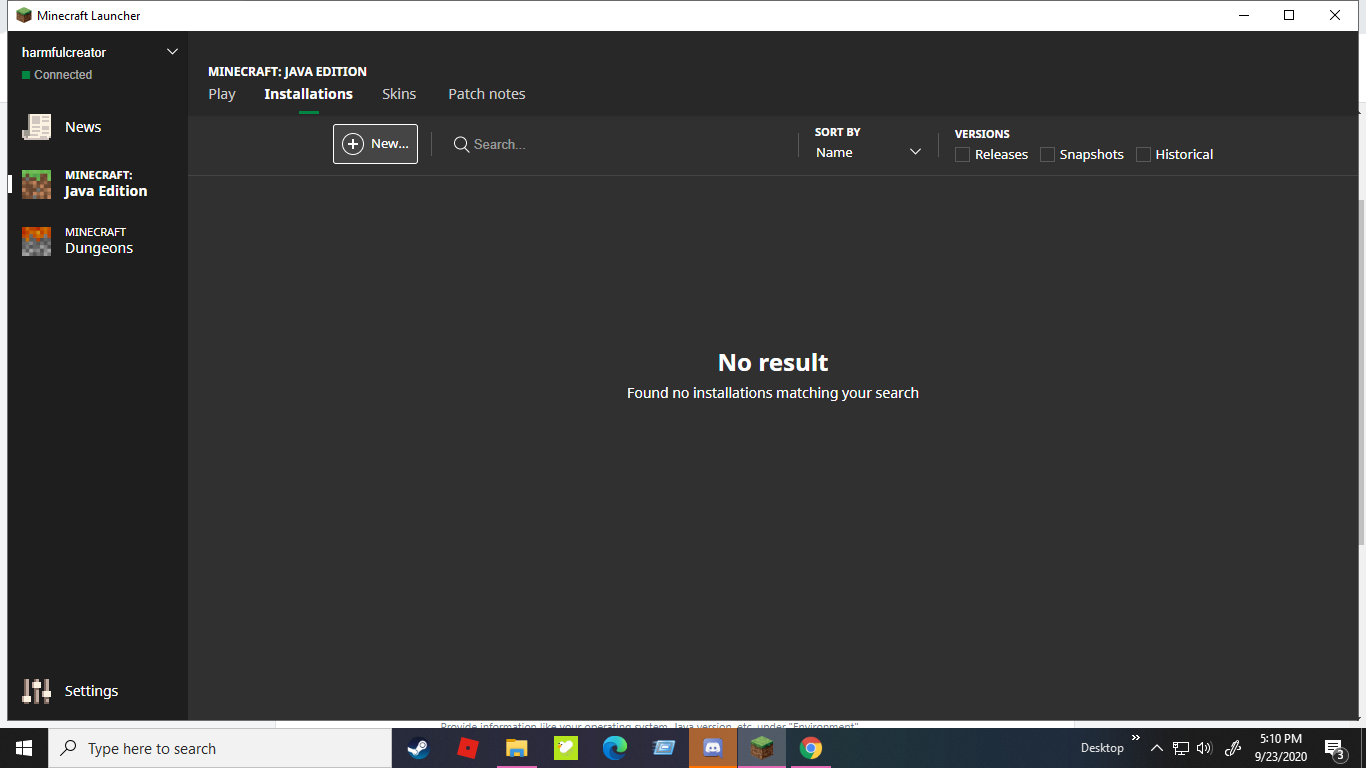Screen dimensions: 1366x768
Task: Open Windows Ink Workspace pen icon
Action: [1233, 748]
